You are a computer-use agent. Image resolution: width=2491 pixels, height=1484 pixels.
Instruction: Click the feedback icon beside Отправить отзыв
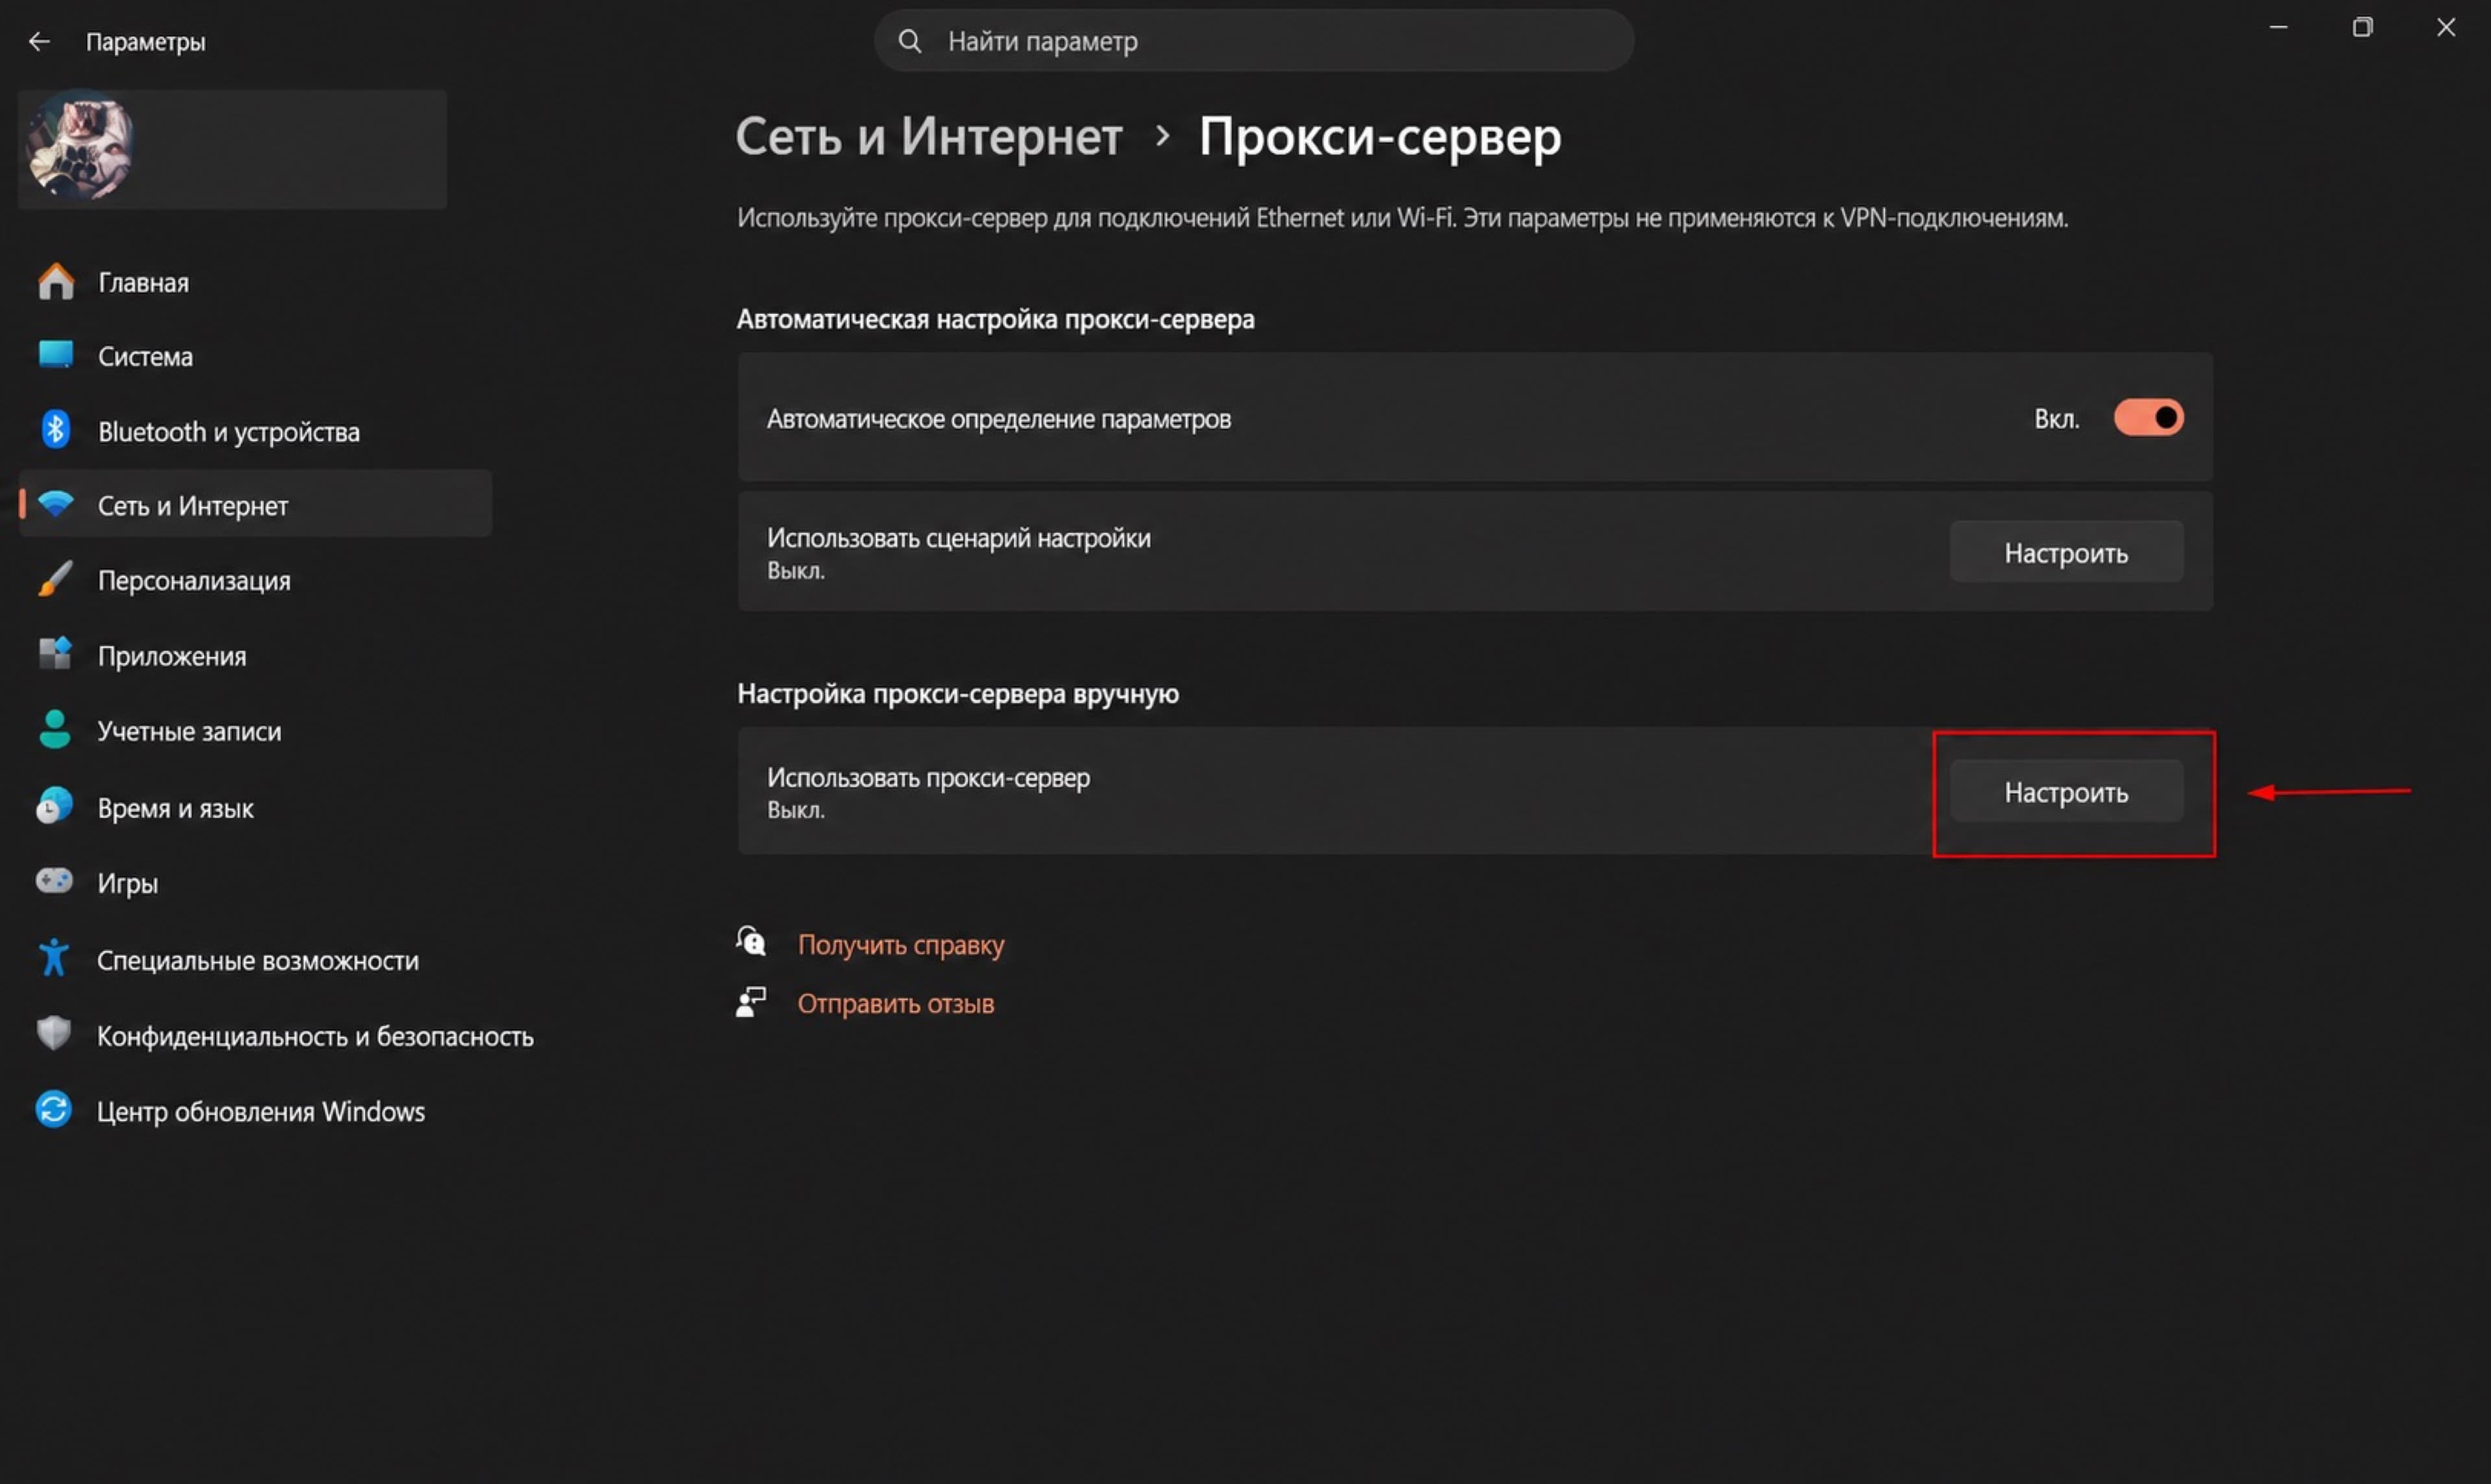(751, 1002)
